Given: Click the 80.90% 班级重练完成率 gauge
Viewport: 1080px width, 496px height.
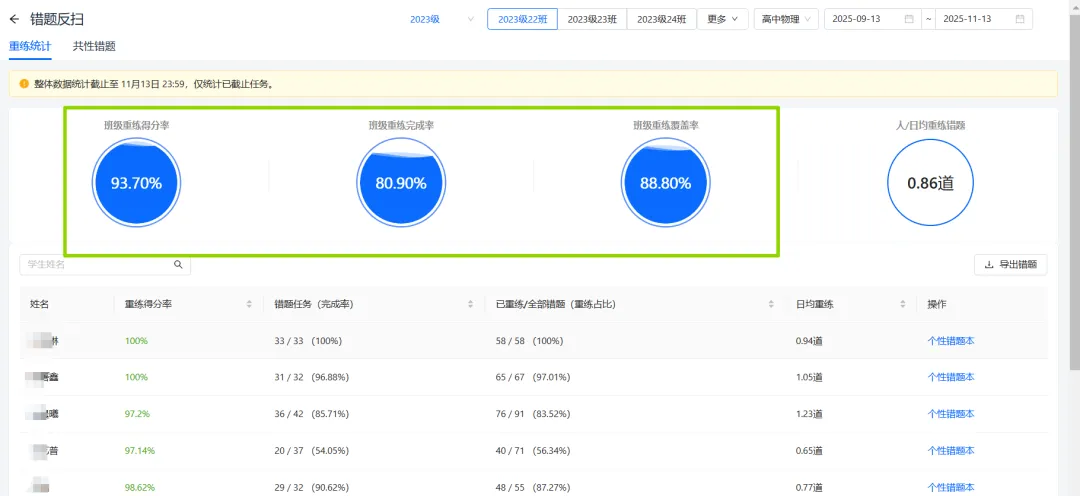Looking at the screenshot, I should pyautogui.click(x=401, y=183).
